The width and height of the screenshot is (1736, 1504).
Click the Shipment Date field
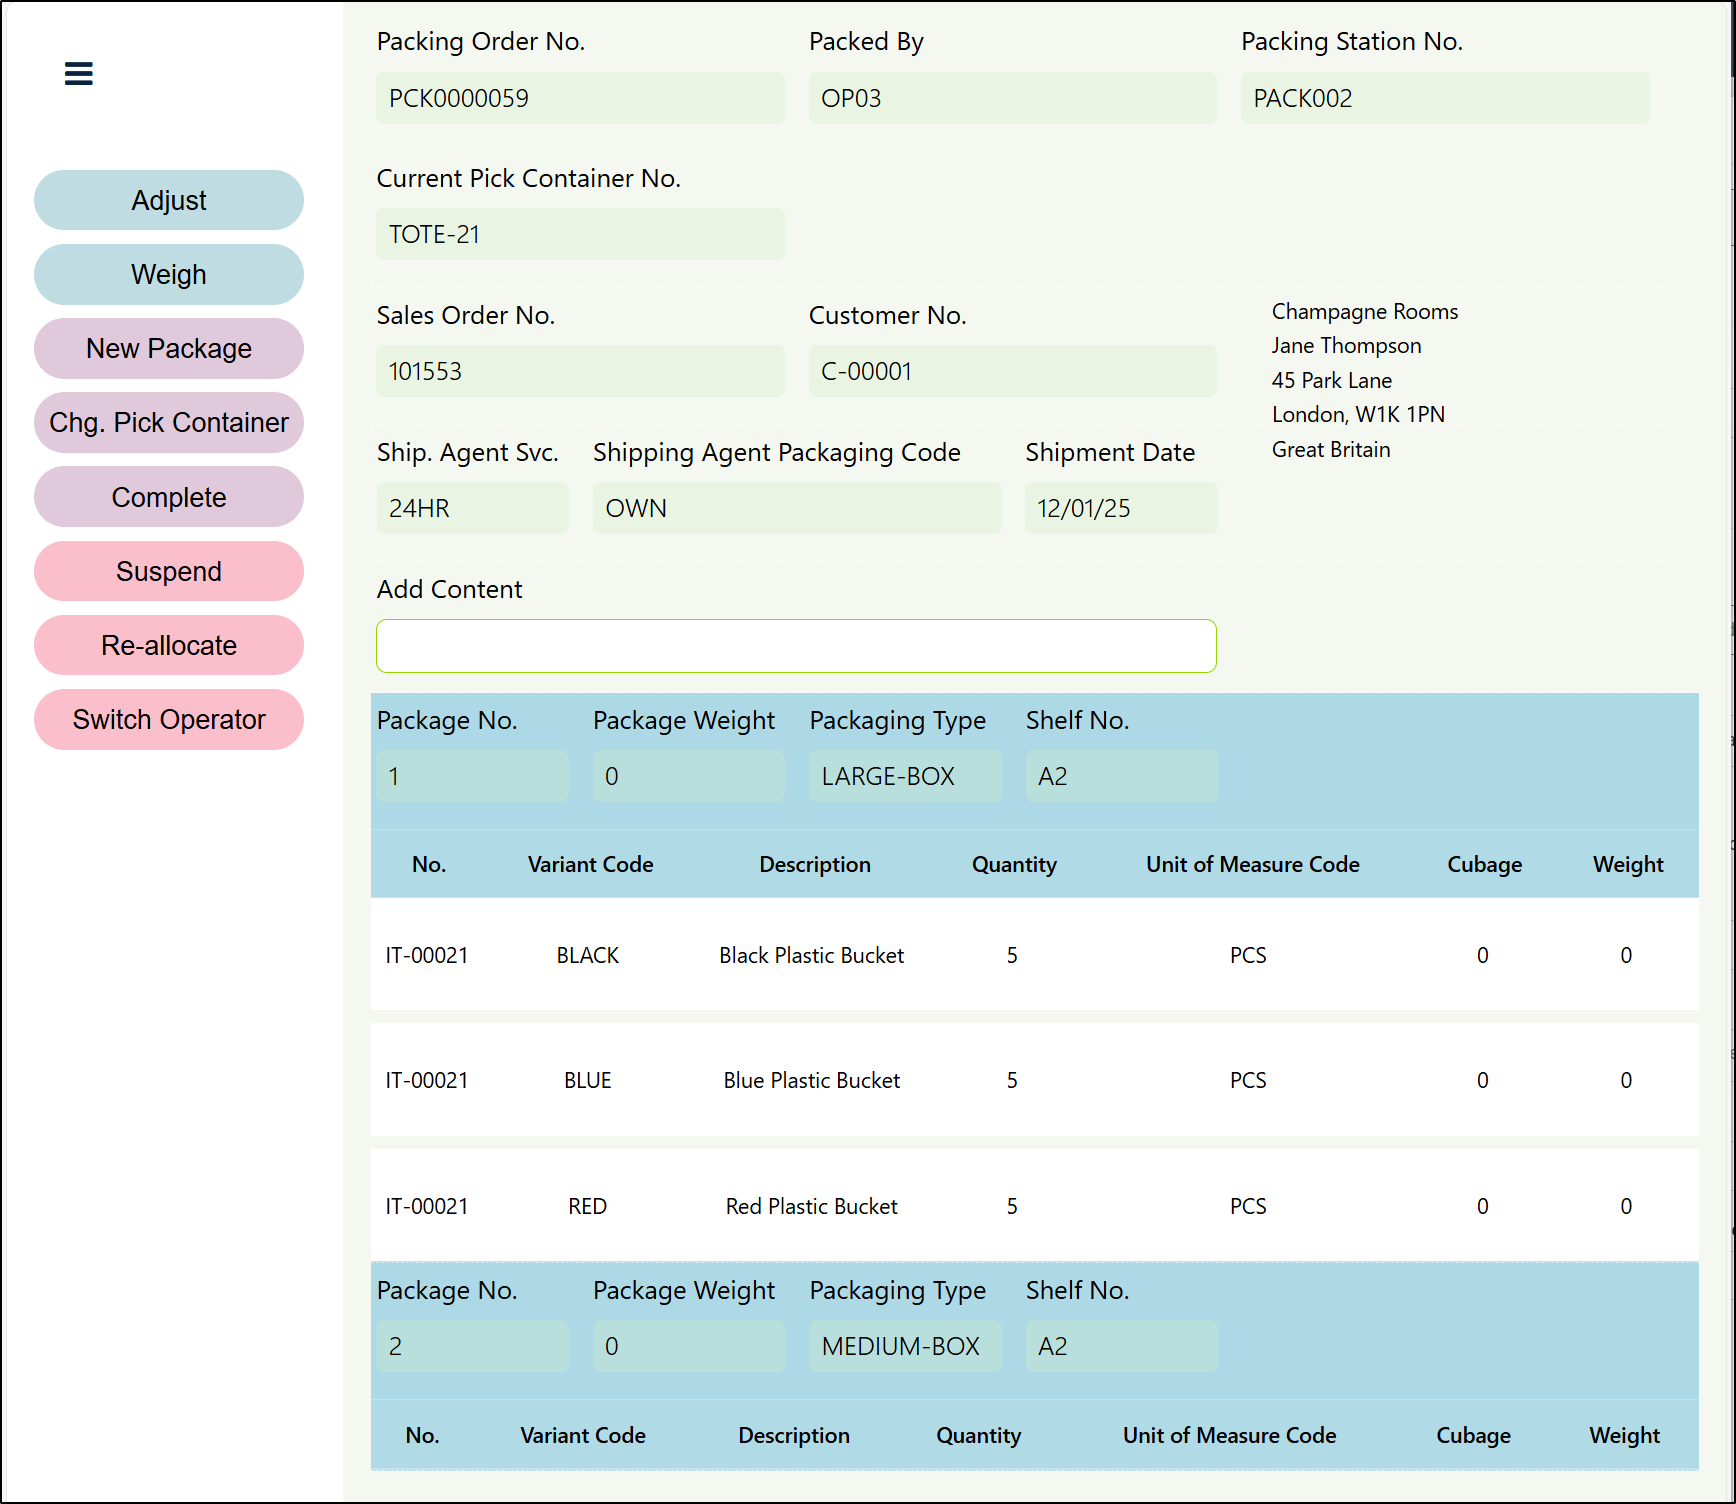[x=1120, y=508]
